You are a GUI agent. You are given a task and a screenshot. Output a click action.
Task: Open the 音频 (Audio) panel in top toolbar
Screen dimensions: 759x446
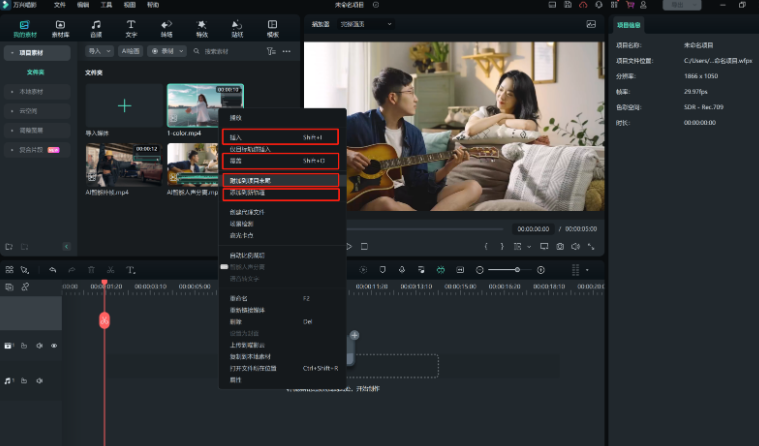(x=96, y=27)
